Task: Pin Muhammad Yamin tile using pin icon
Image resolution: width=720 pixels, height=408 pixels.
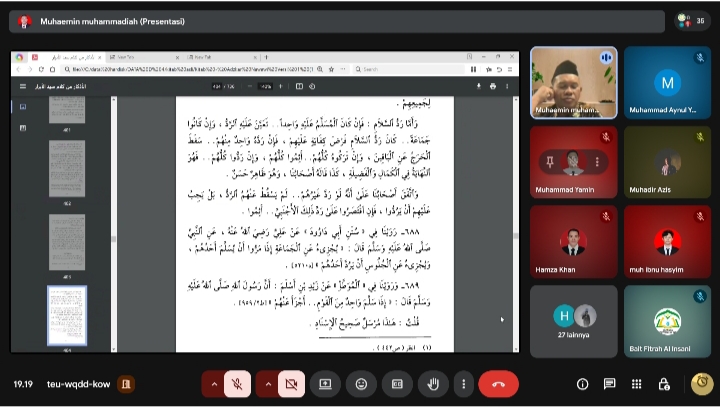Action: point(550,162)
